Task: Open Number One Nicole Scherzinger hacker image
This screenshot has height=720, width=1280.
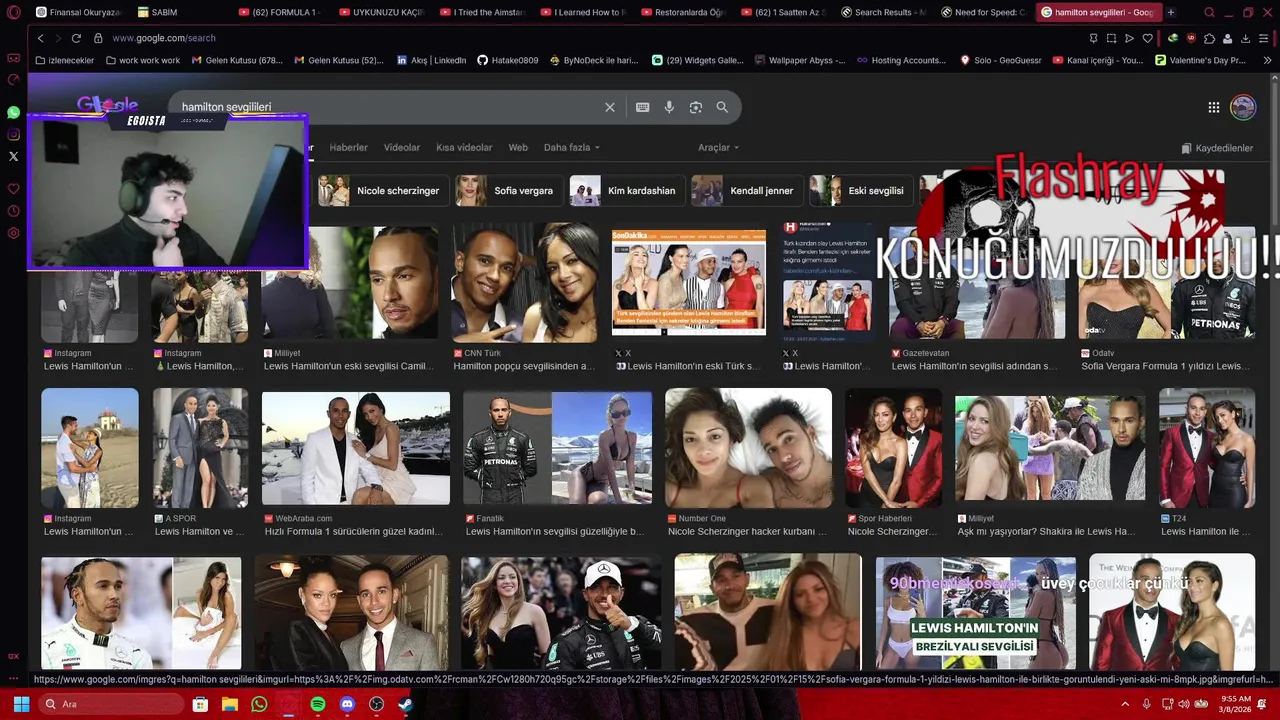Action: pos(748,448)
